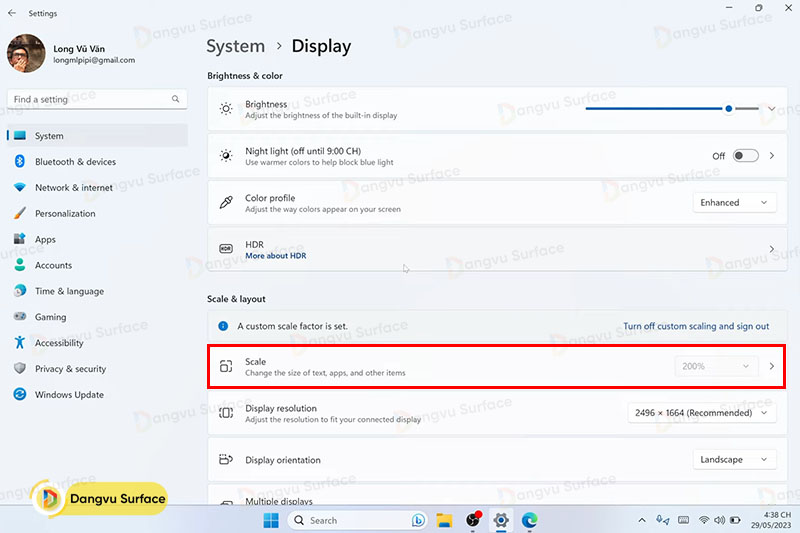This screenshot has height=533, width=800.
Task: Click Turn off custom scaling and sign out
Action: [696, 326]
